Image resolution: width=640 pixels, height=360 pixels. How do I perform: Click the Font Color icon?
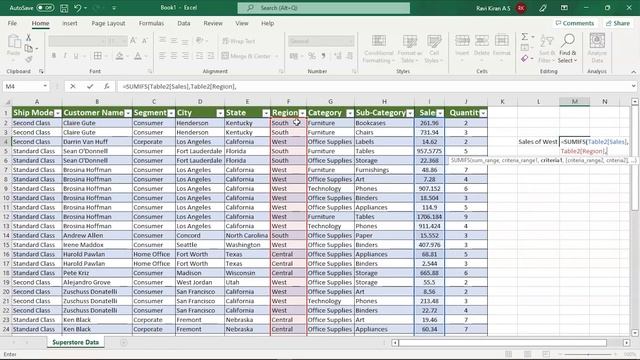(x=138, y=56)
